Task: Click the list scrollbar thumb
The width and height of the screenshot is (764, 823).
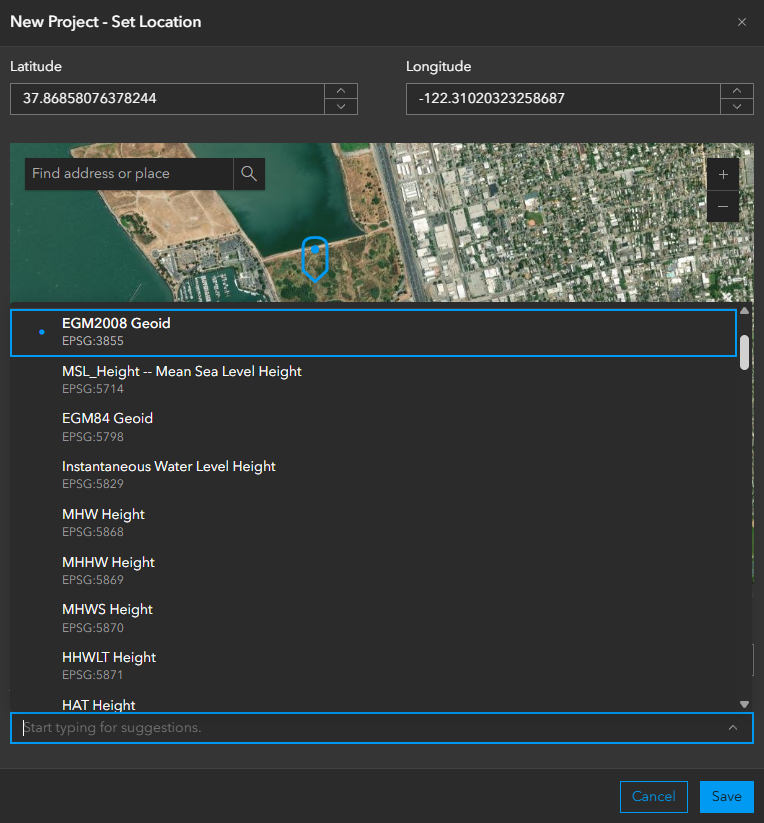Action: coord(744,353)
